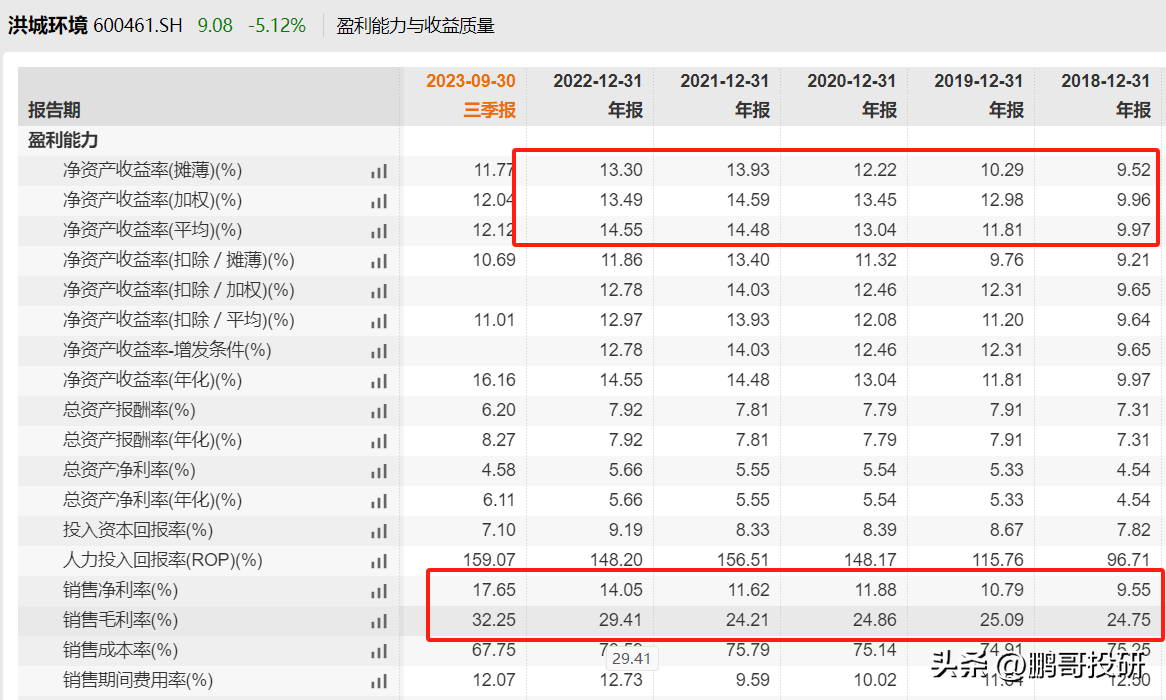Open chart icon for 净资产收益率(扣除/摊薄)(%) row
Viewport: 1166px width, 700px height.
click(x=379, y=261)
